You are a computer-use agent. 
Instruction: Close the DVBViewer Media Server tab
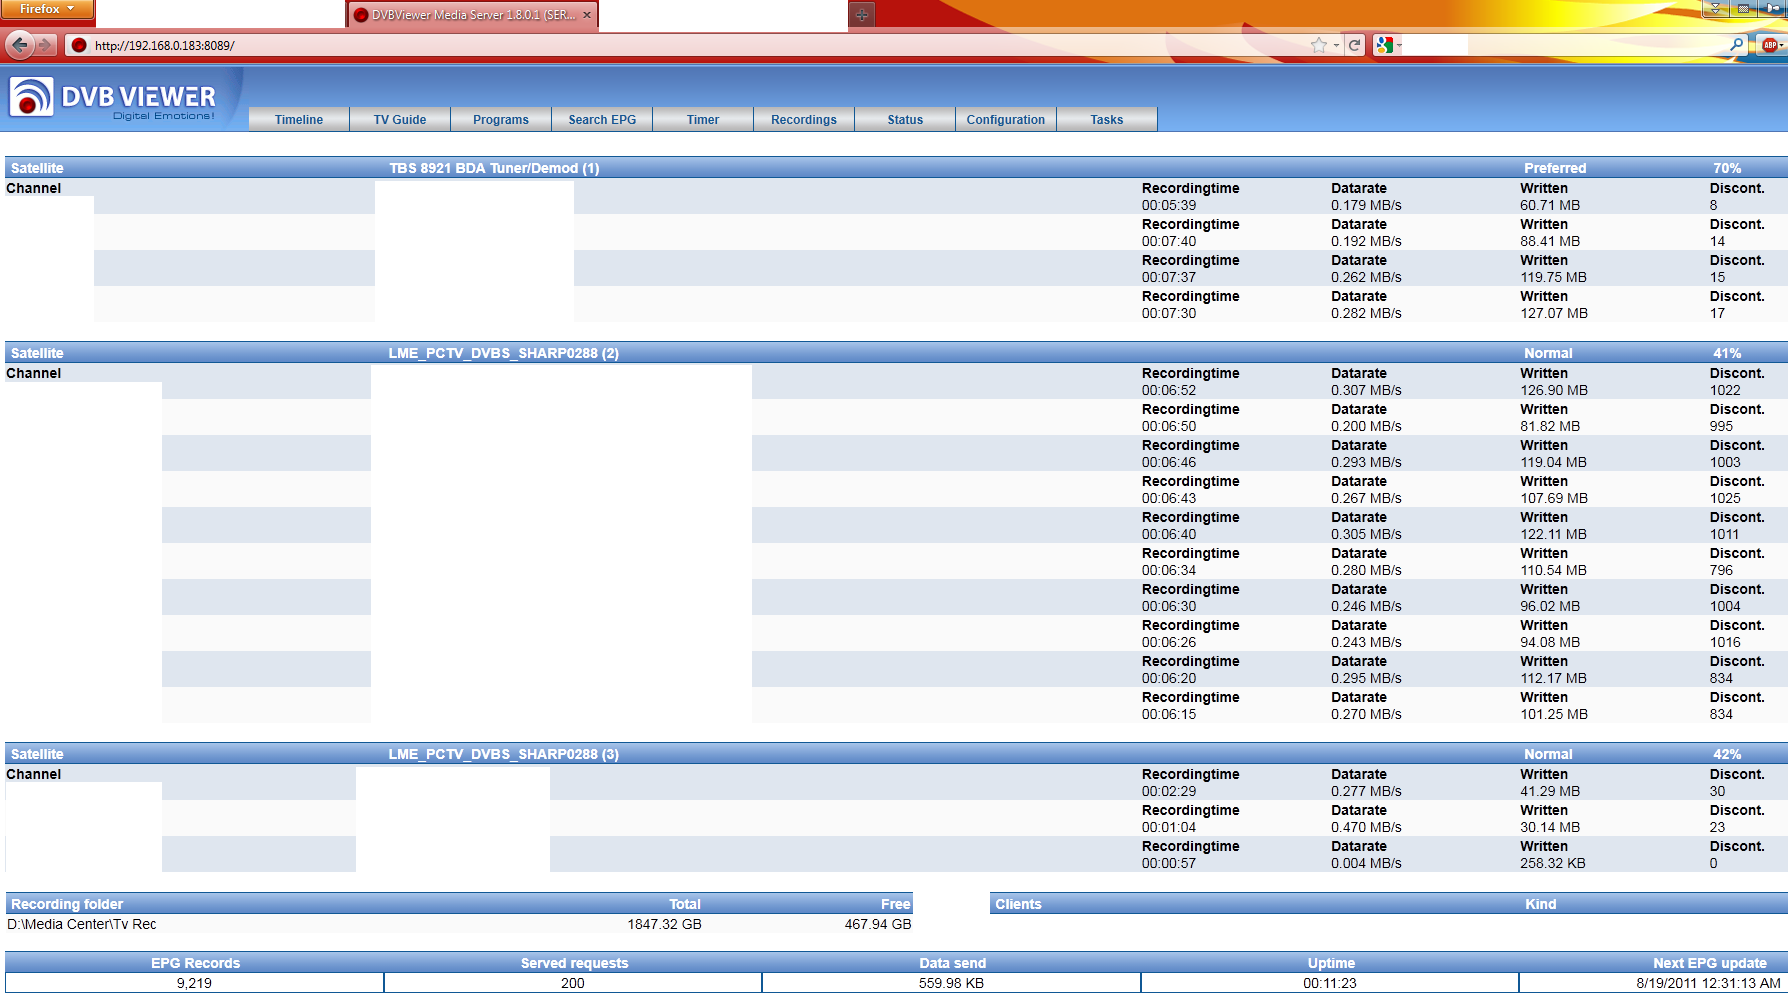click(587, 15)
